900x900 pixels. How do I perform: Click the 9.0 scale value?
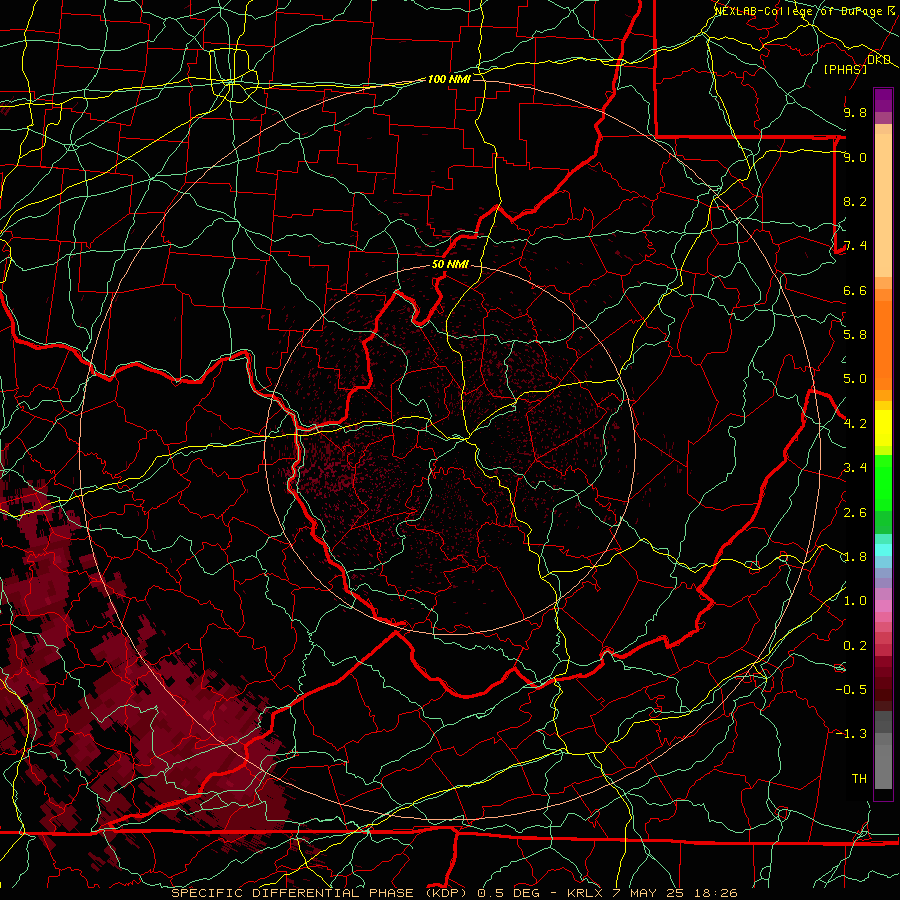click(x=855, y=157)
